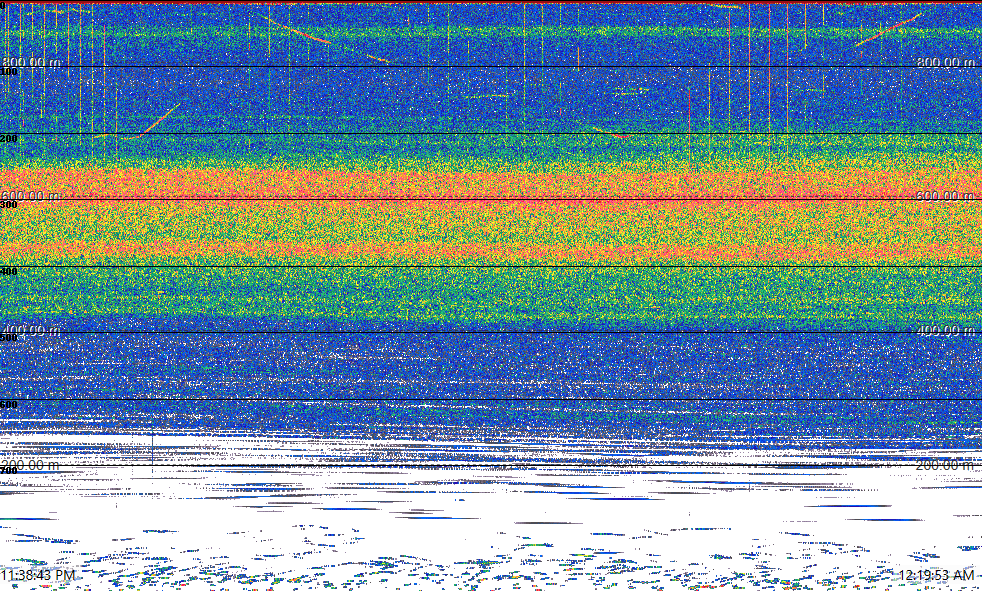Image resolution: width=982 pixels, height=592 pixels.
Task: Click the 11:38:43 PM start time label
Action: tap(38, 575)
